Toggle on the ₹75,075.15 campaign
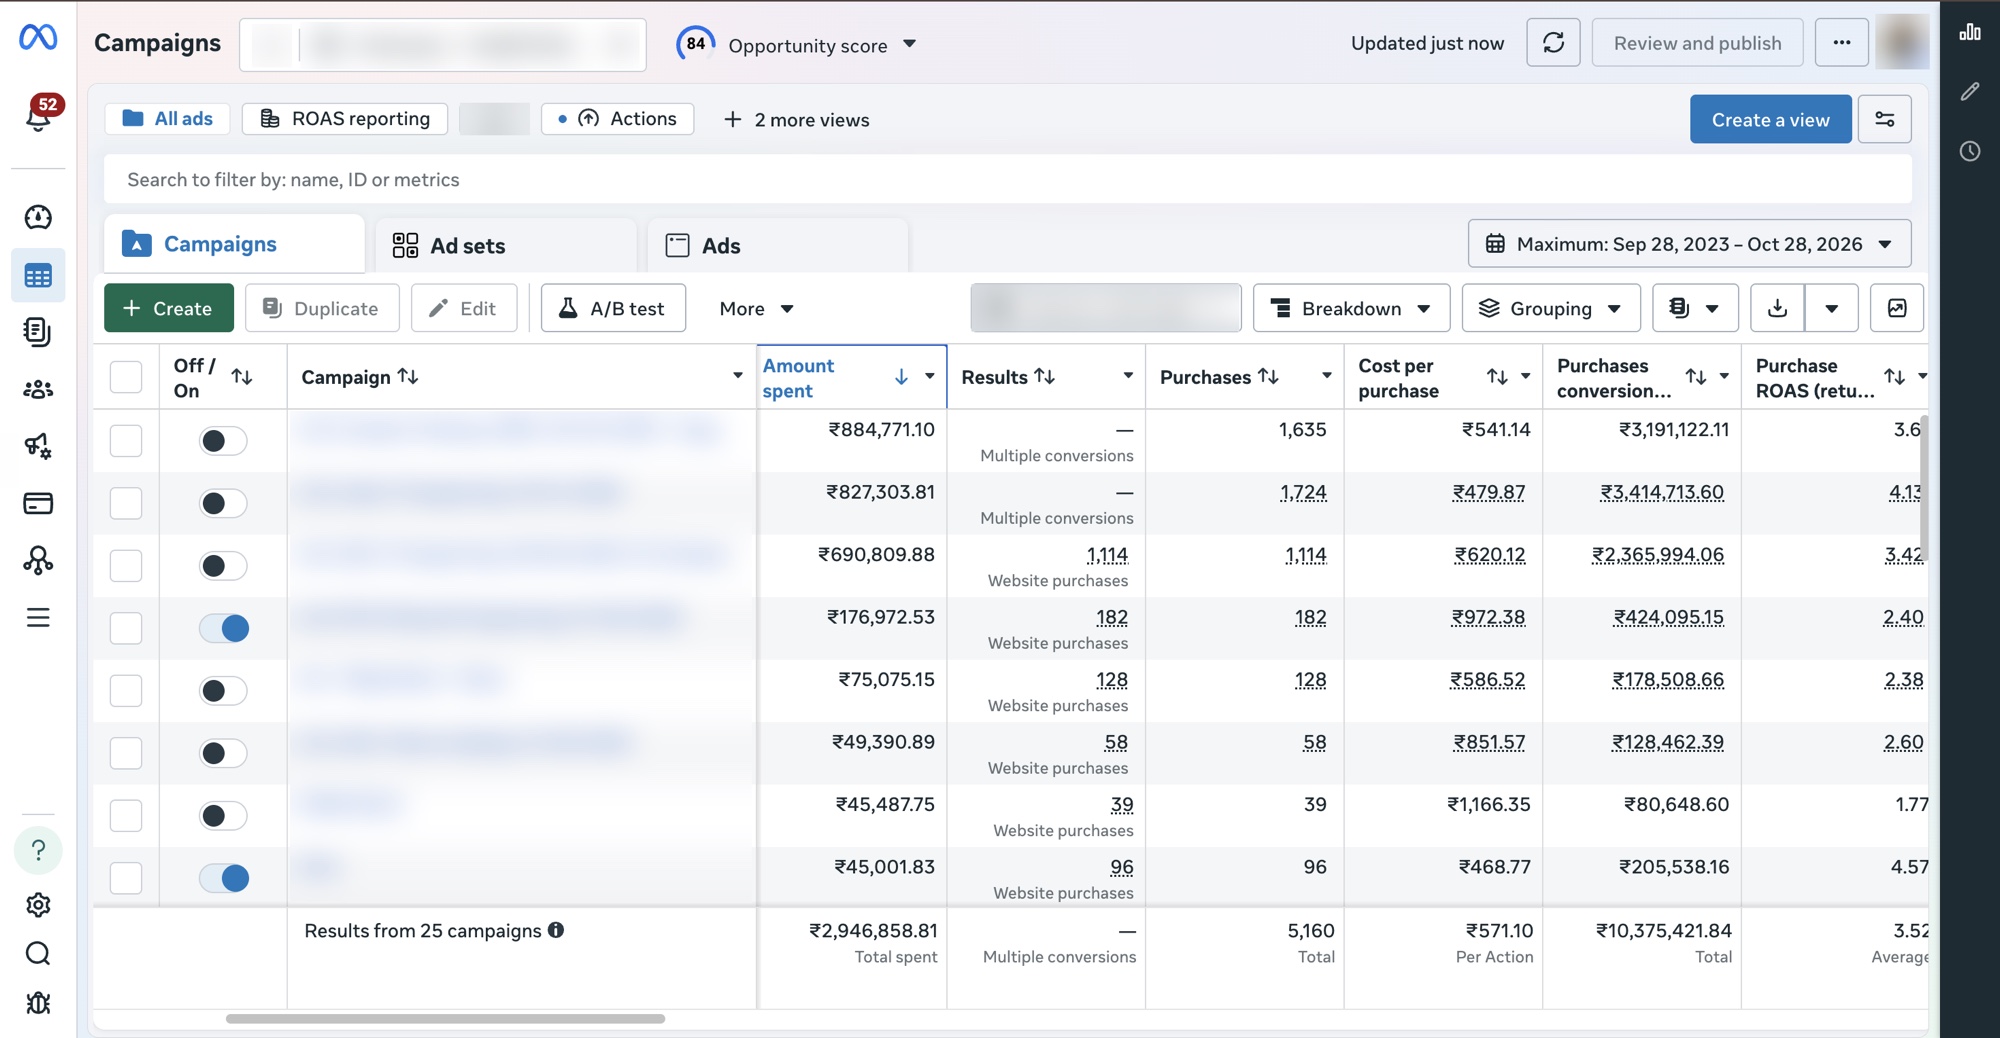Screen dimensions: 2000x1038 click(223, 691)
